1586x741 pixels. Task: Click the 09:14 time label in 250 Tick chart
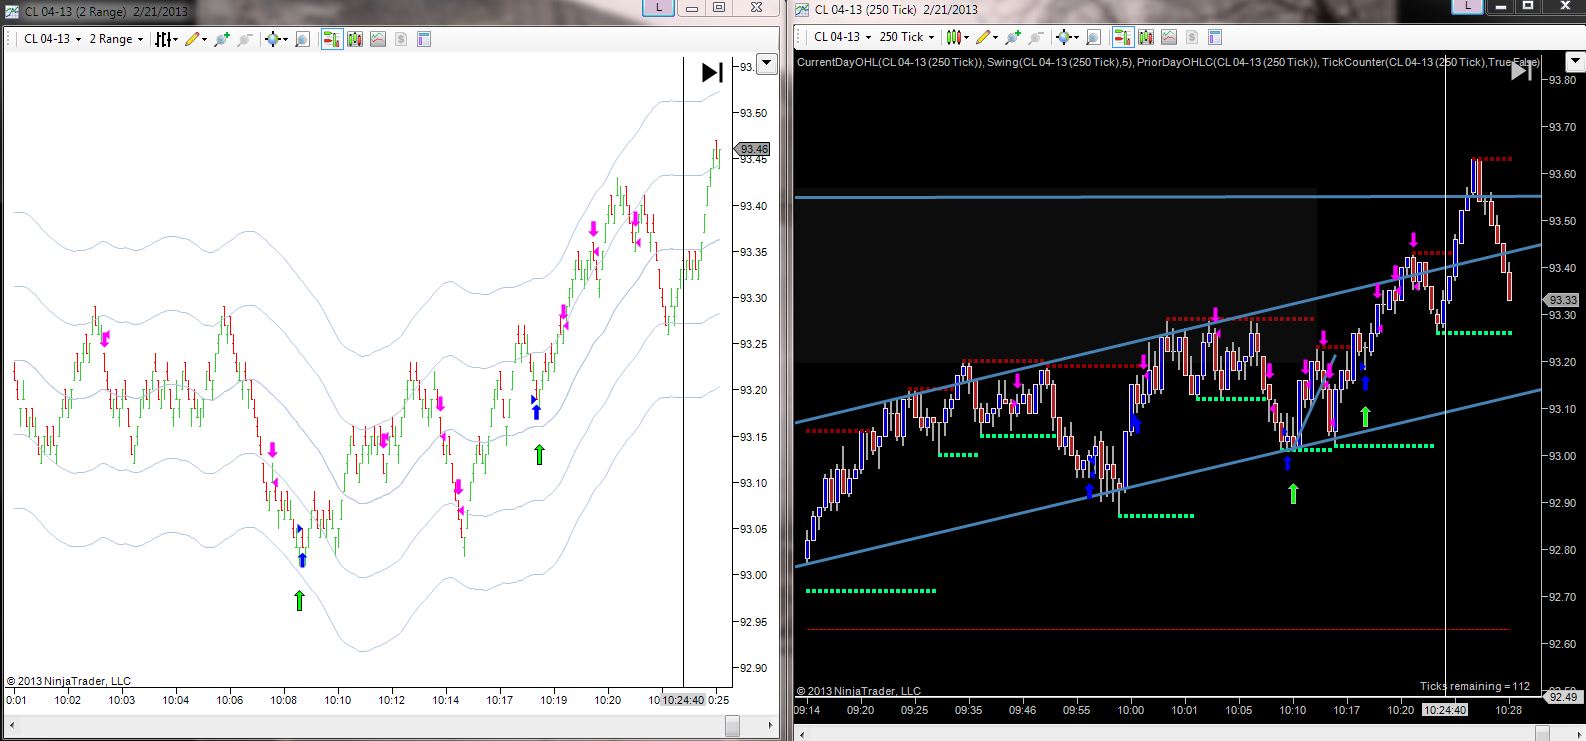click(807, 710)
